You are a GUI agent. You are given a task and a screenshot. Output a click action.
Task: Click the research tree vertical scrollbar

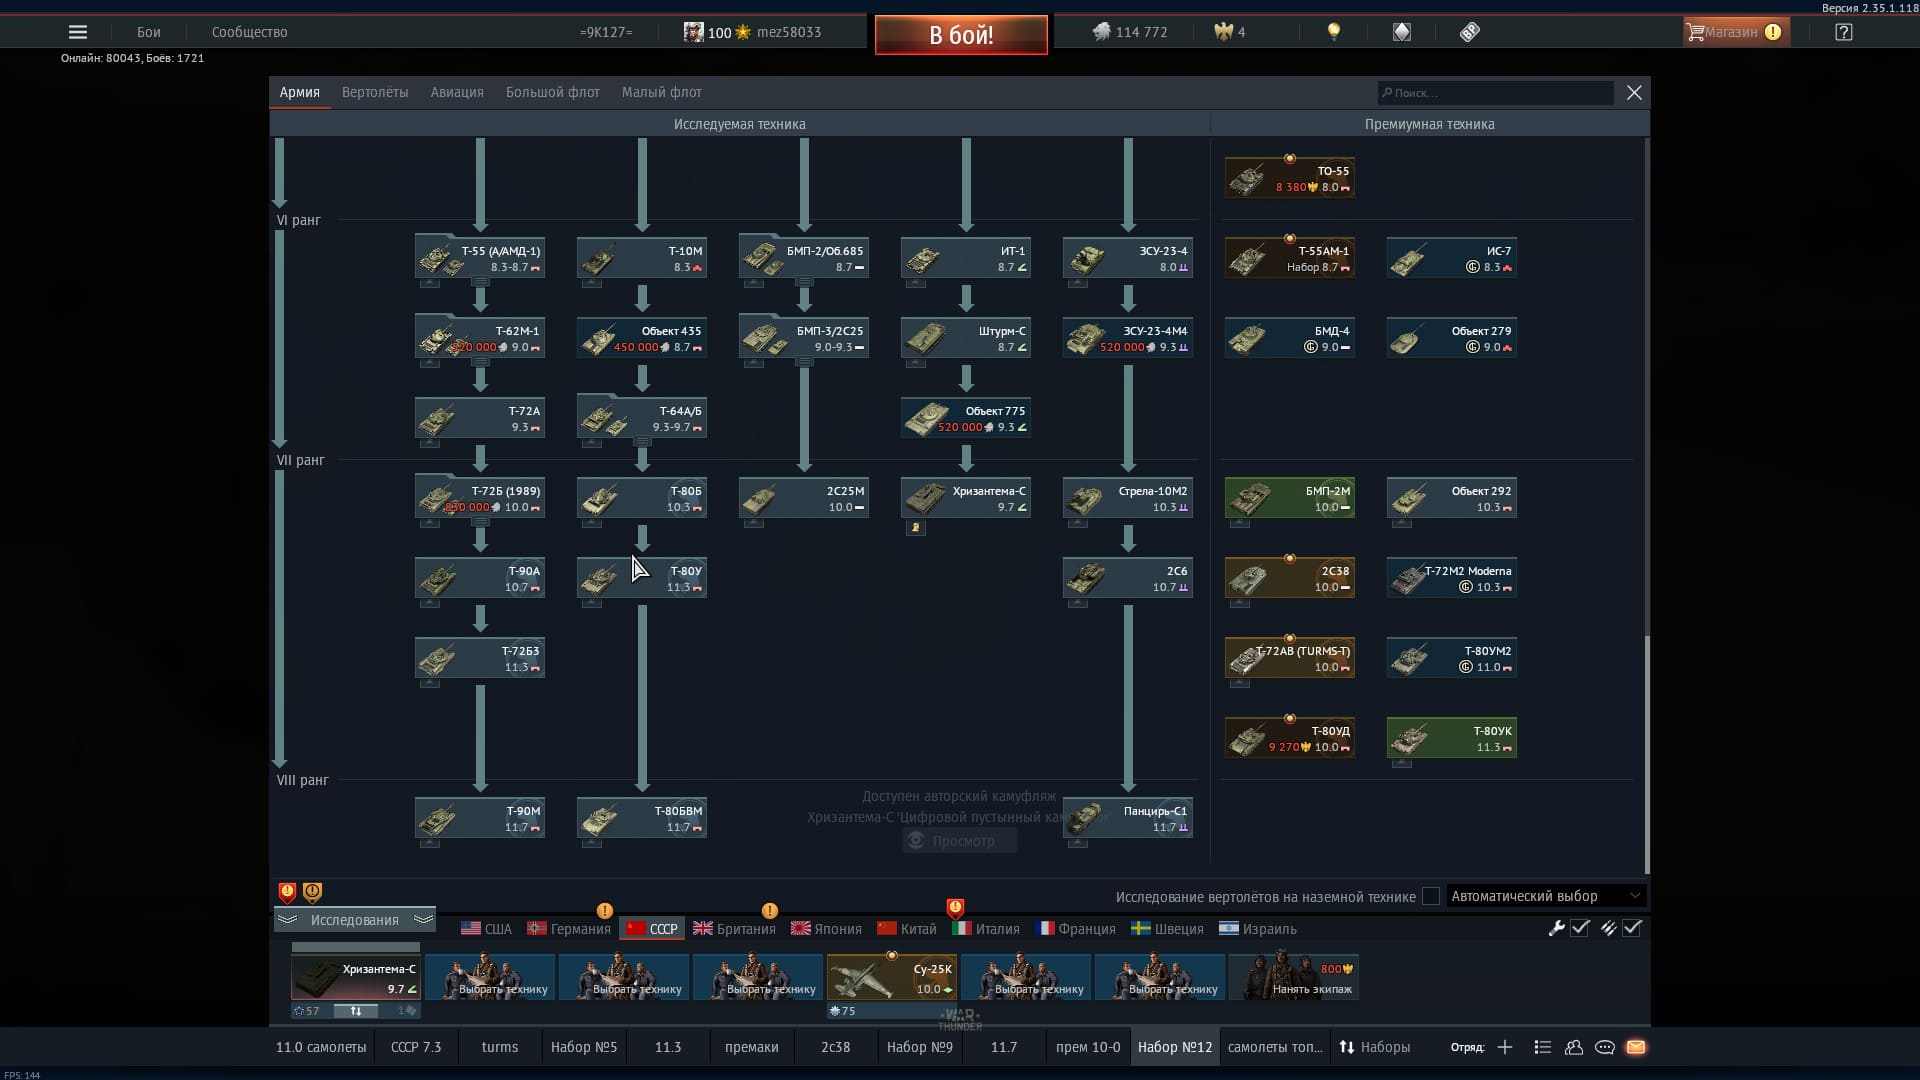pyautogui.click(x=1646, y=755)
